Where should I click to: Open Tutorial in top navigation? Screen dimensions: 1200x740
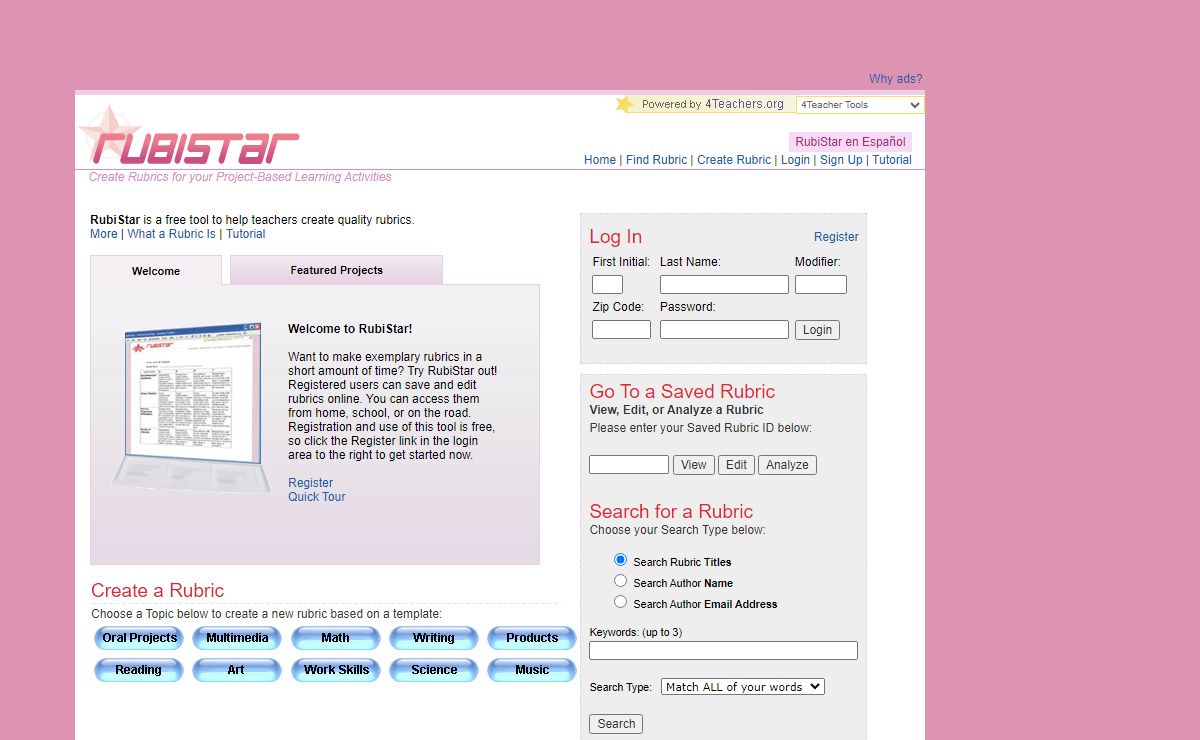[x=892, y=160]
